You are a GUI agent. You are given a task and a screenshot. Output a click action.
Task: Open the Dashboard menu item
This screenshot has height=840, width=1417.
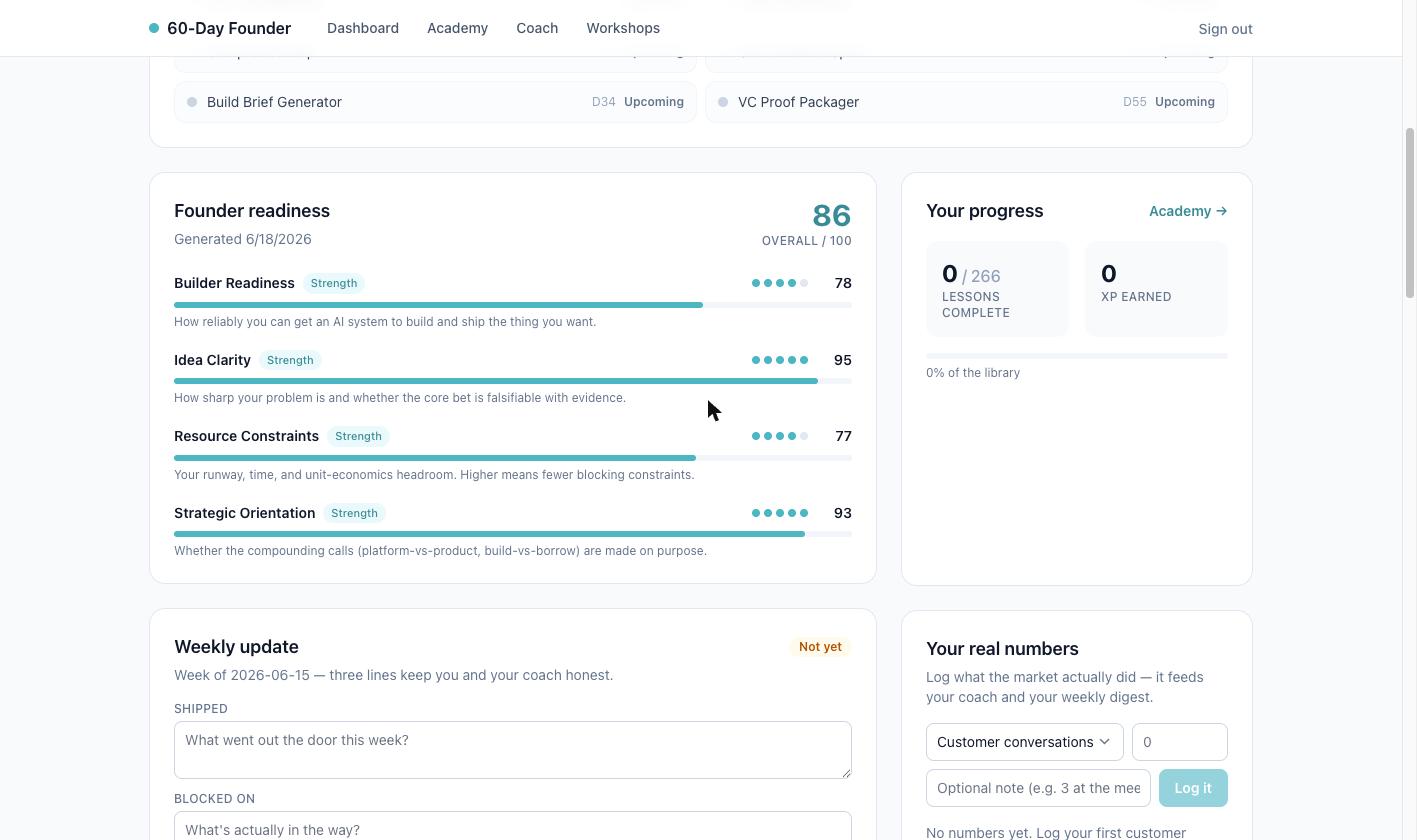pos(363,28)
